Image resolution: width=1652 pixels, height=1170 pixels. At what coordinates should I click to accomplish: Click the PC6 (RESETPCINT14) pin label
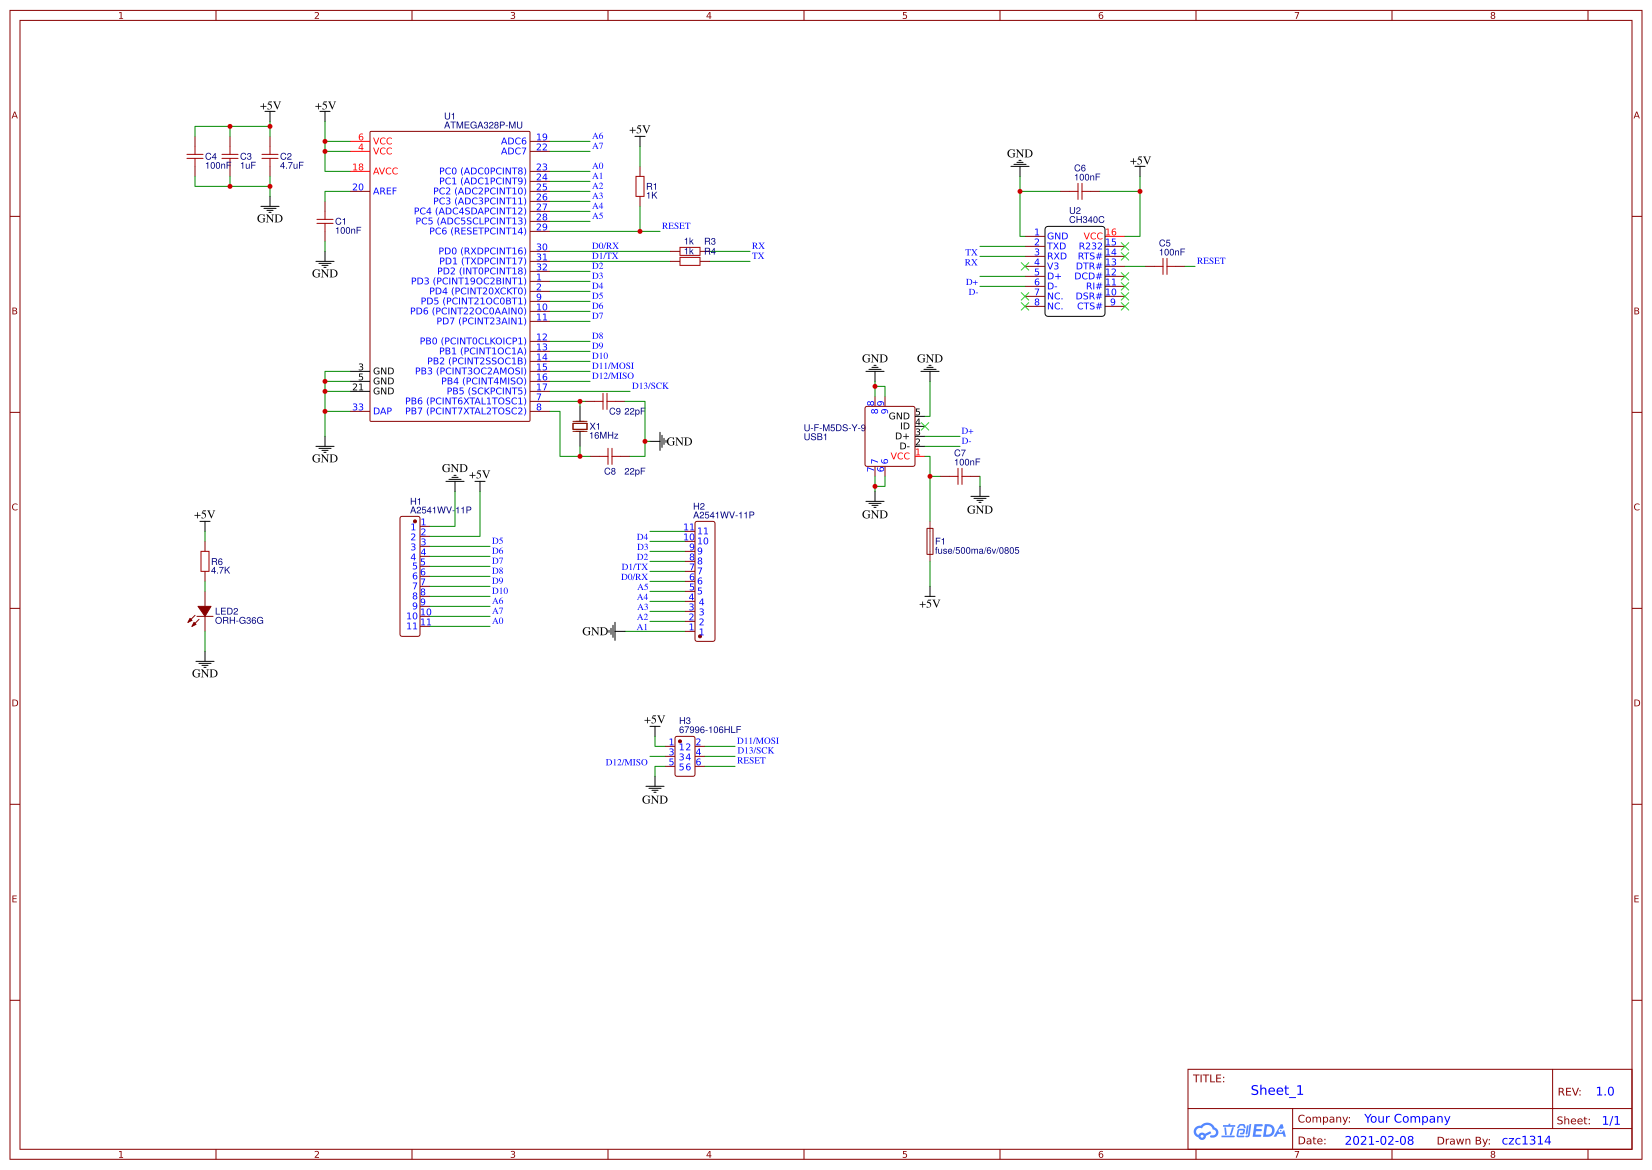478,231
